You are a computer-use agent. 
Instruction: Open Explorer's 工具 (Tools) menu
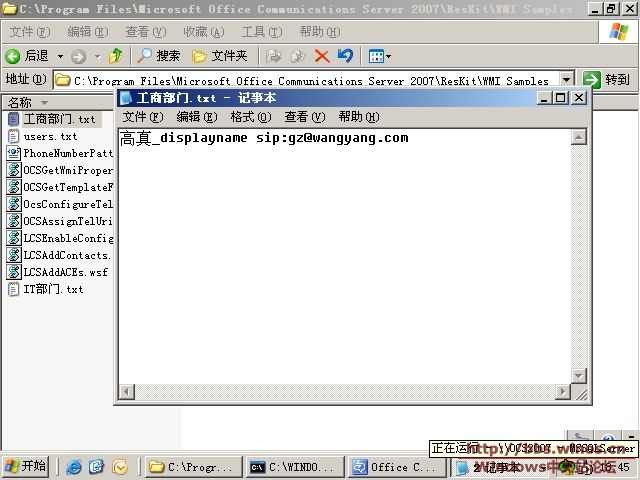tap(260, 32)
